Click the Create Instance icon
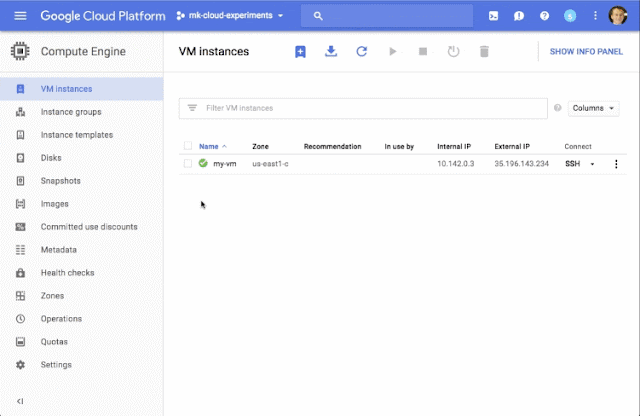 coord(300,51)
